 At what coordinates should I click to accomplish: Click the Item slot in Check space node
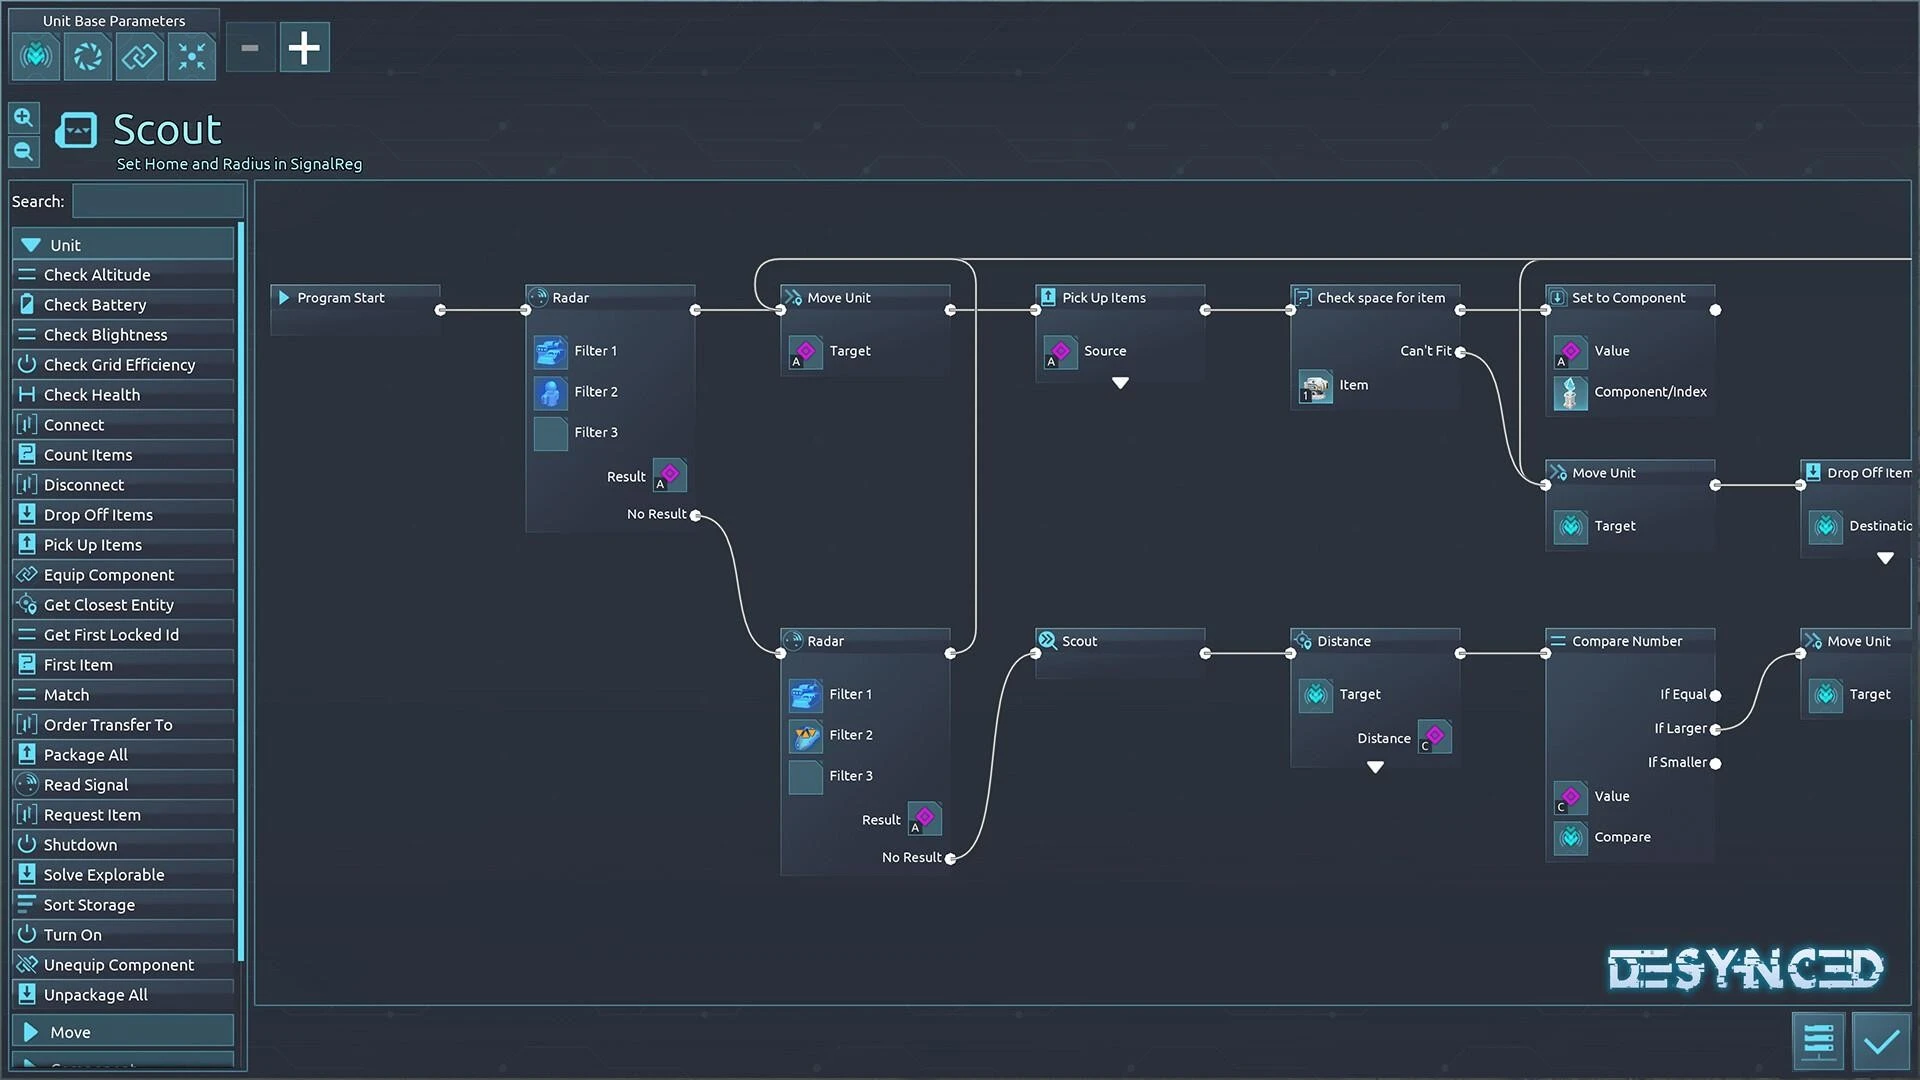(1315, 386)
